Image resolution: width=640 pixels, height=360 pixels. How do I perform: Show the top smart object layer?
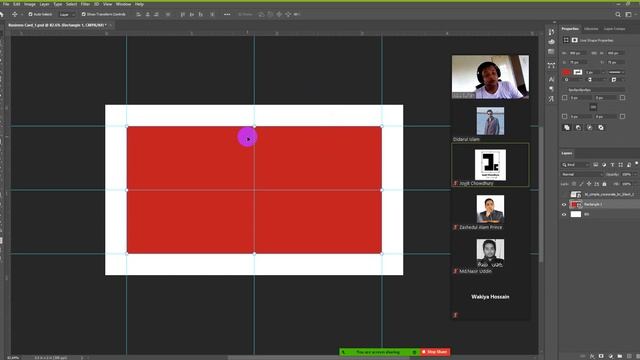click(564, 195)
